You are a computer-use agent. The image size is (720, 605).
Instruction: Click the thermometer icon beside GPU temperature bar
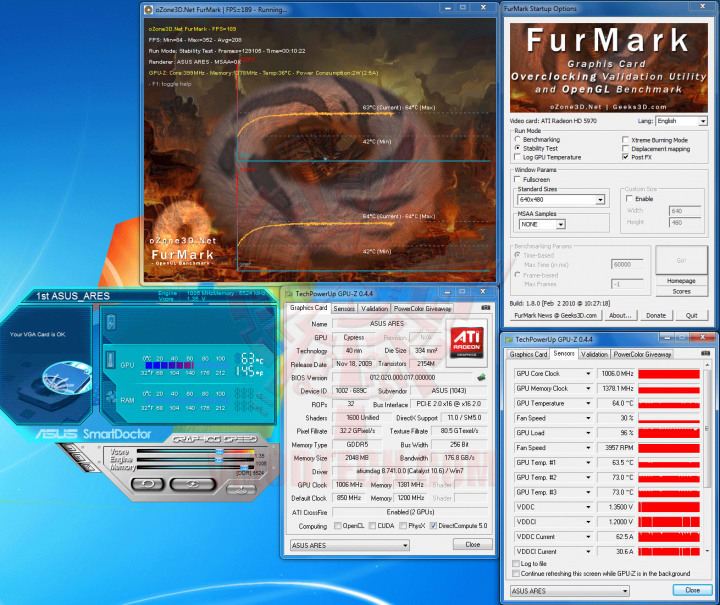point(110,360)
